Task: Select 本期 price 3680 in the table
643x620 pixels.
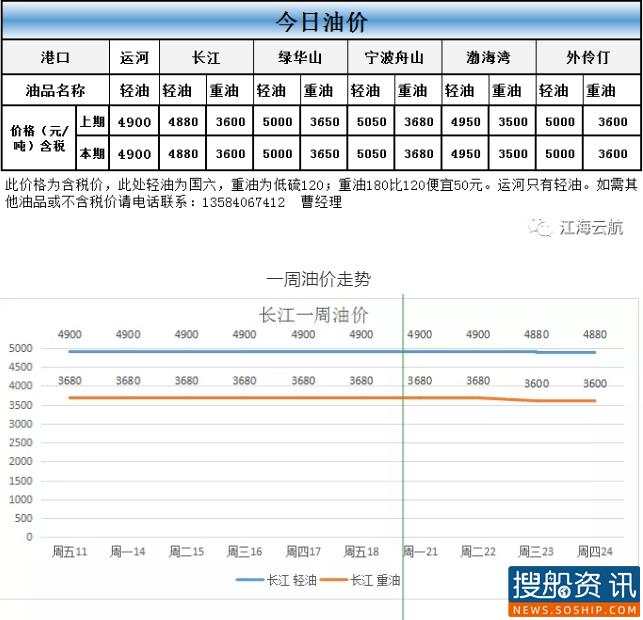Action: click(418, 154)
